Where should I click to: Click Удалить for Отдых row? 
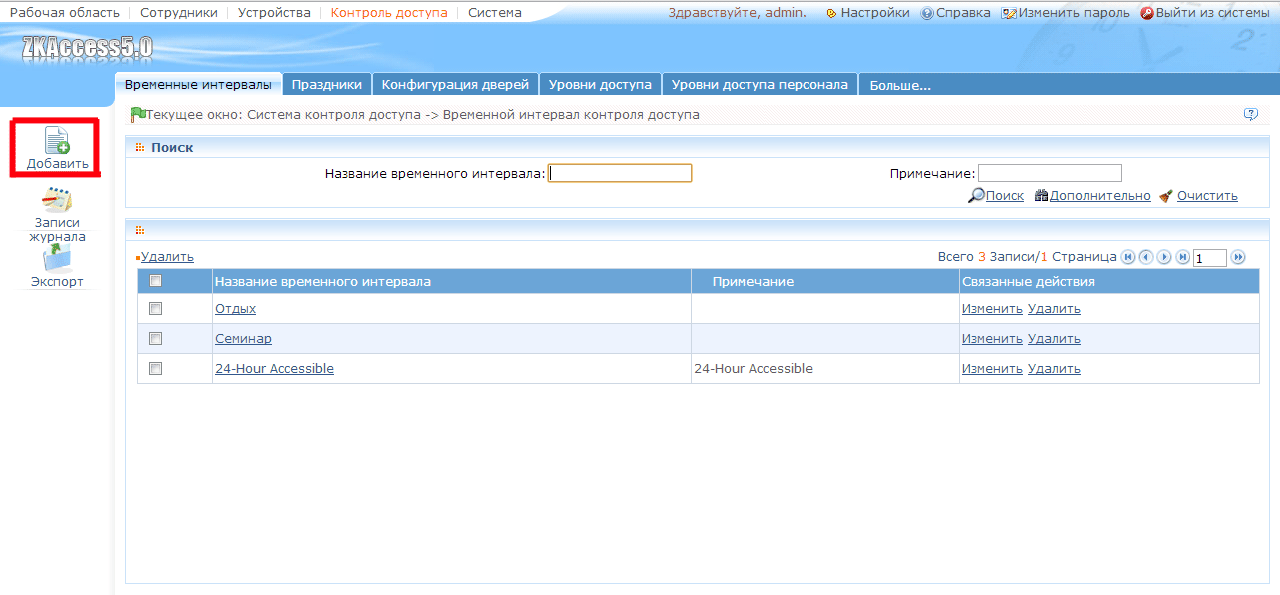(1054, 309)
